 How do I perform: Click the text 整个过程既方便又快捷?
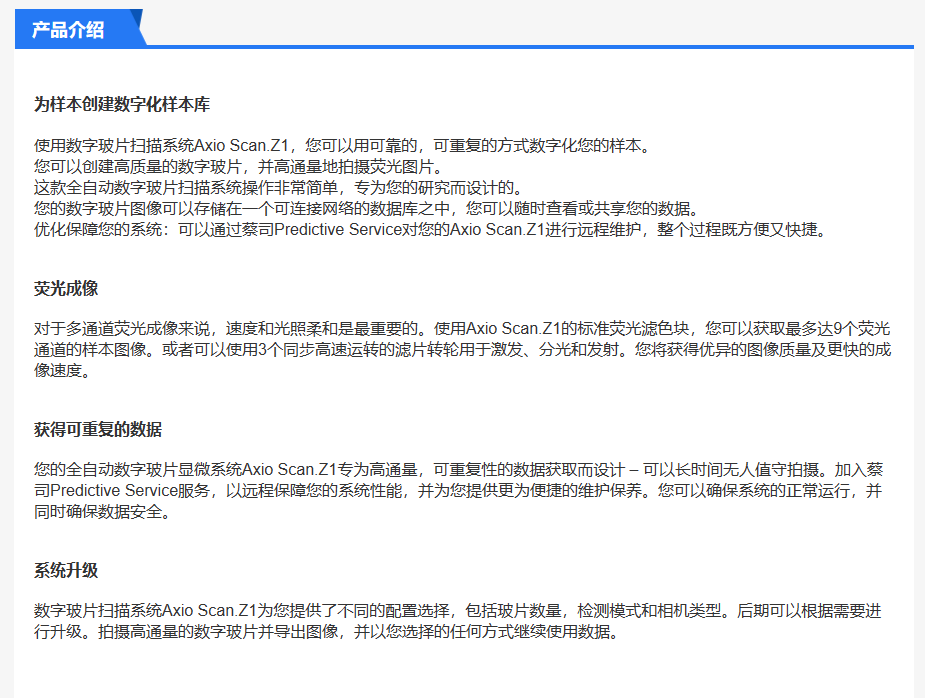point(740,229)
